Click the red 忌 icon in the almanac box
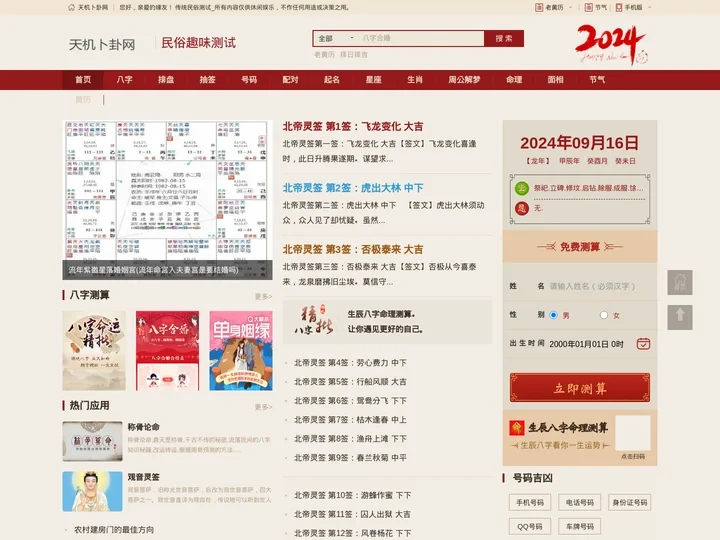Image resolution: width=720 pixels, height=540 pixels. point(522,208)
